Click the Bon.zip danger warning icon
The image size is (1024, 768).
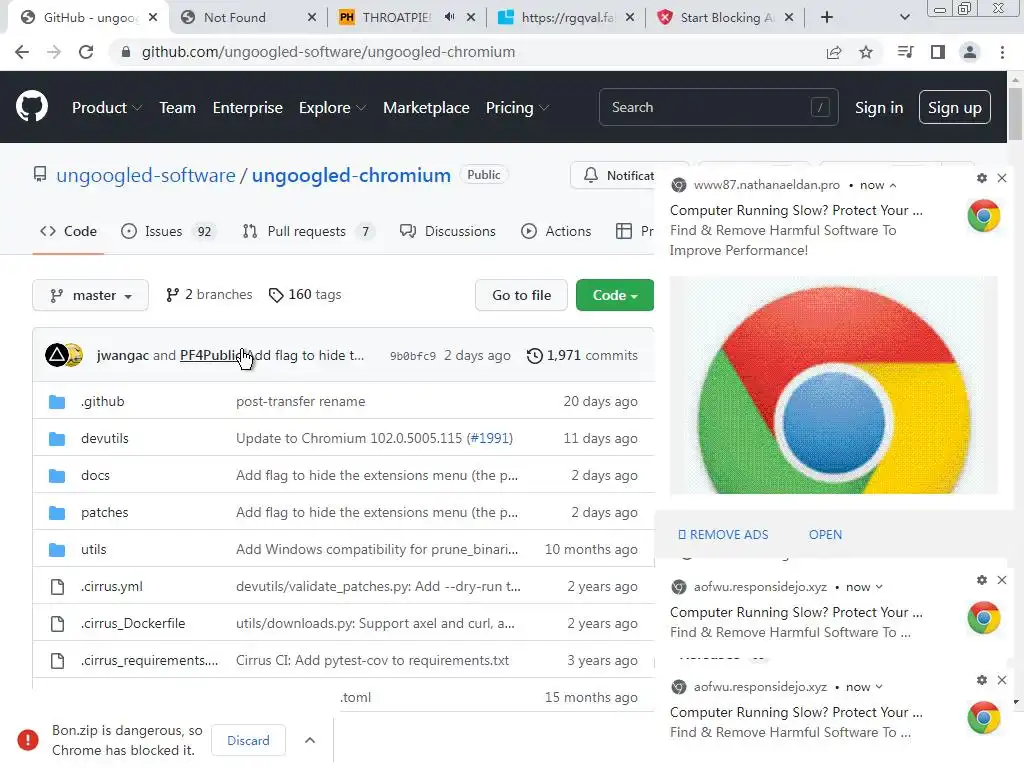[28, 740]
